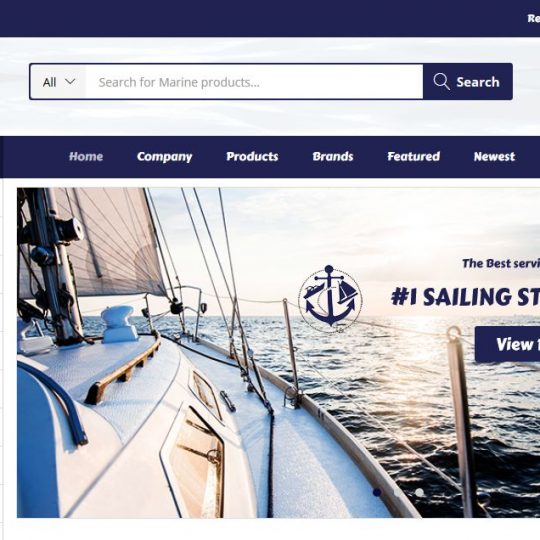This screenshot has height=540, width=540.
Task: Click the "The Best servi" tagline text
Action: coord(501,263)
